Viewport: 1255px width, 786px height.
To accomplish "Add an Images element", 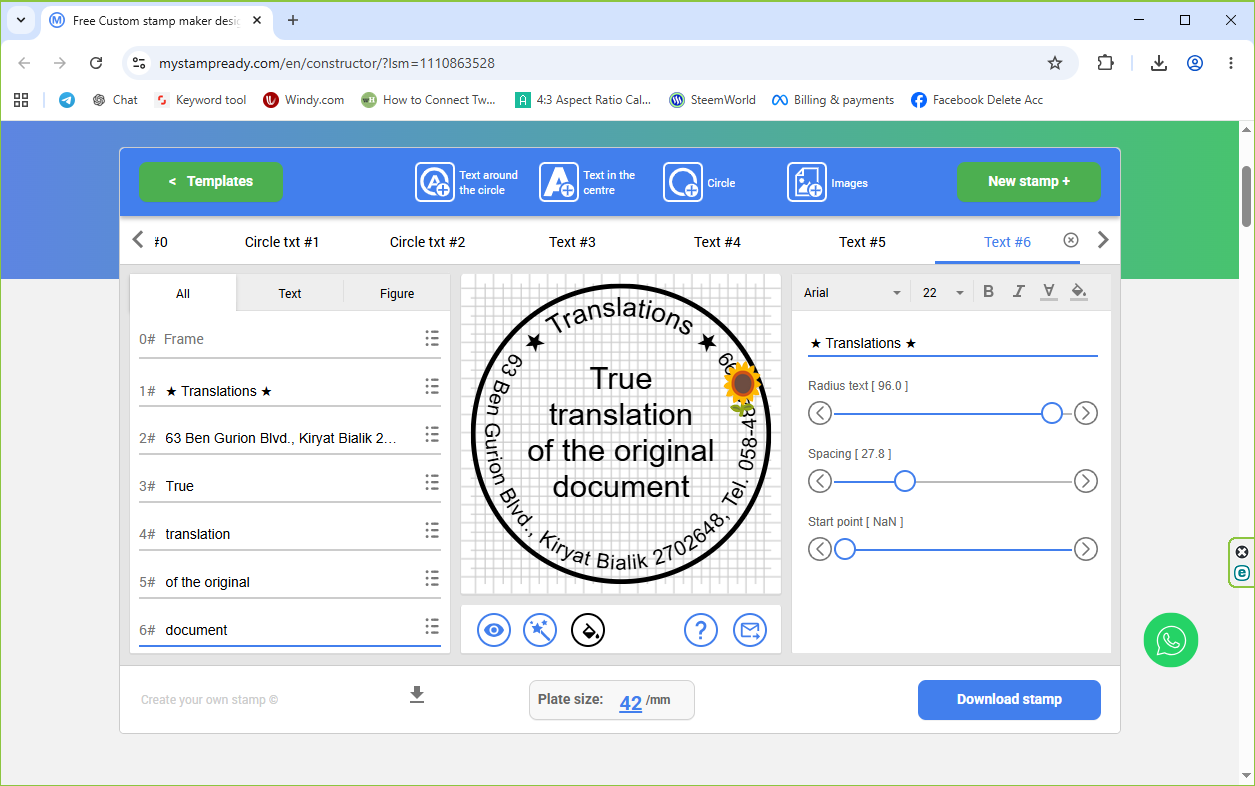I will (x=828, y=182).
